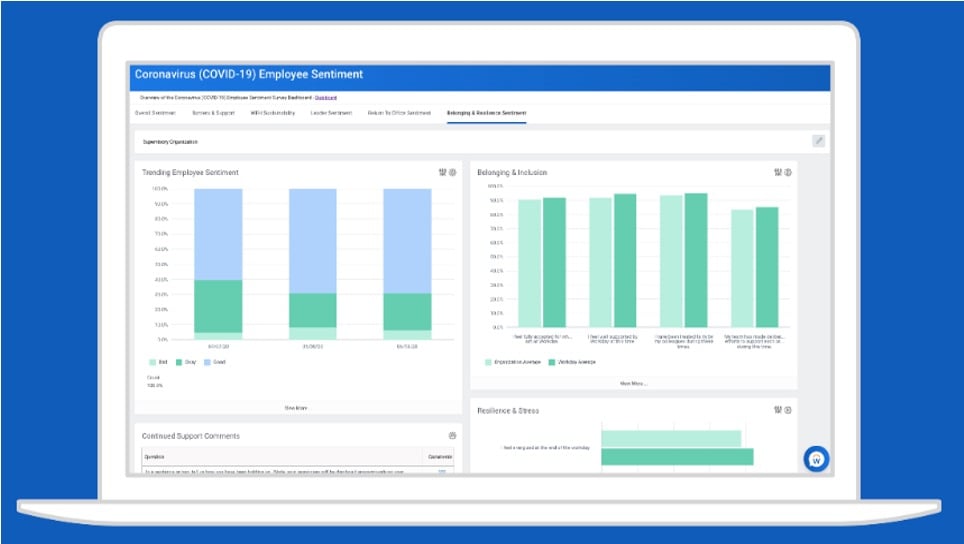The image size is (964, 544).
Task: Click Okay segment of first sentiment bar
Action: (218, 306)
